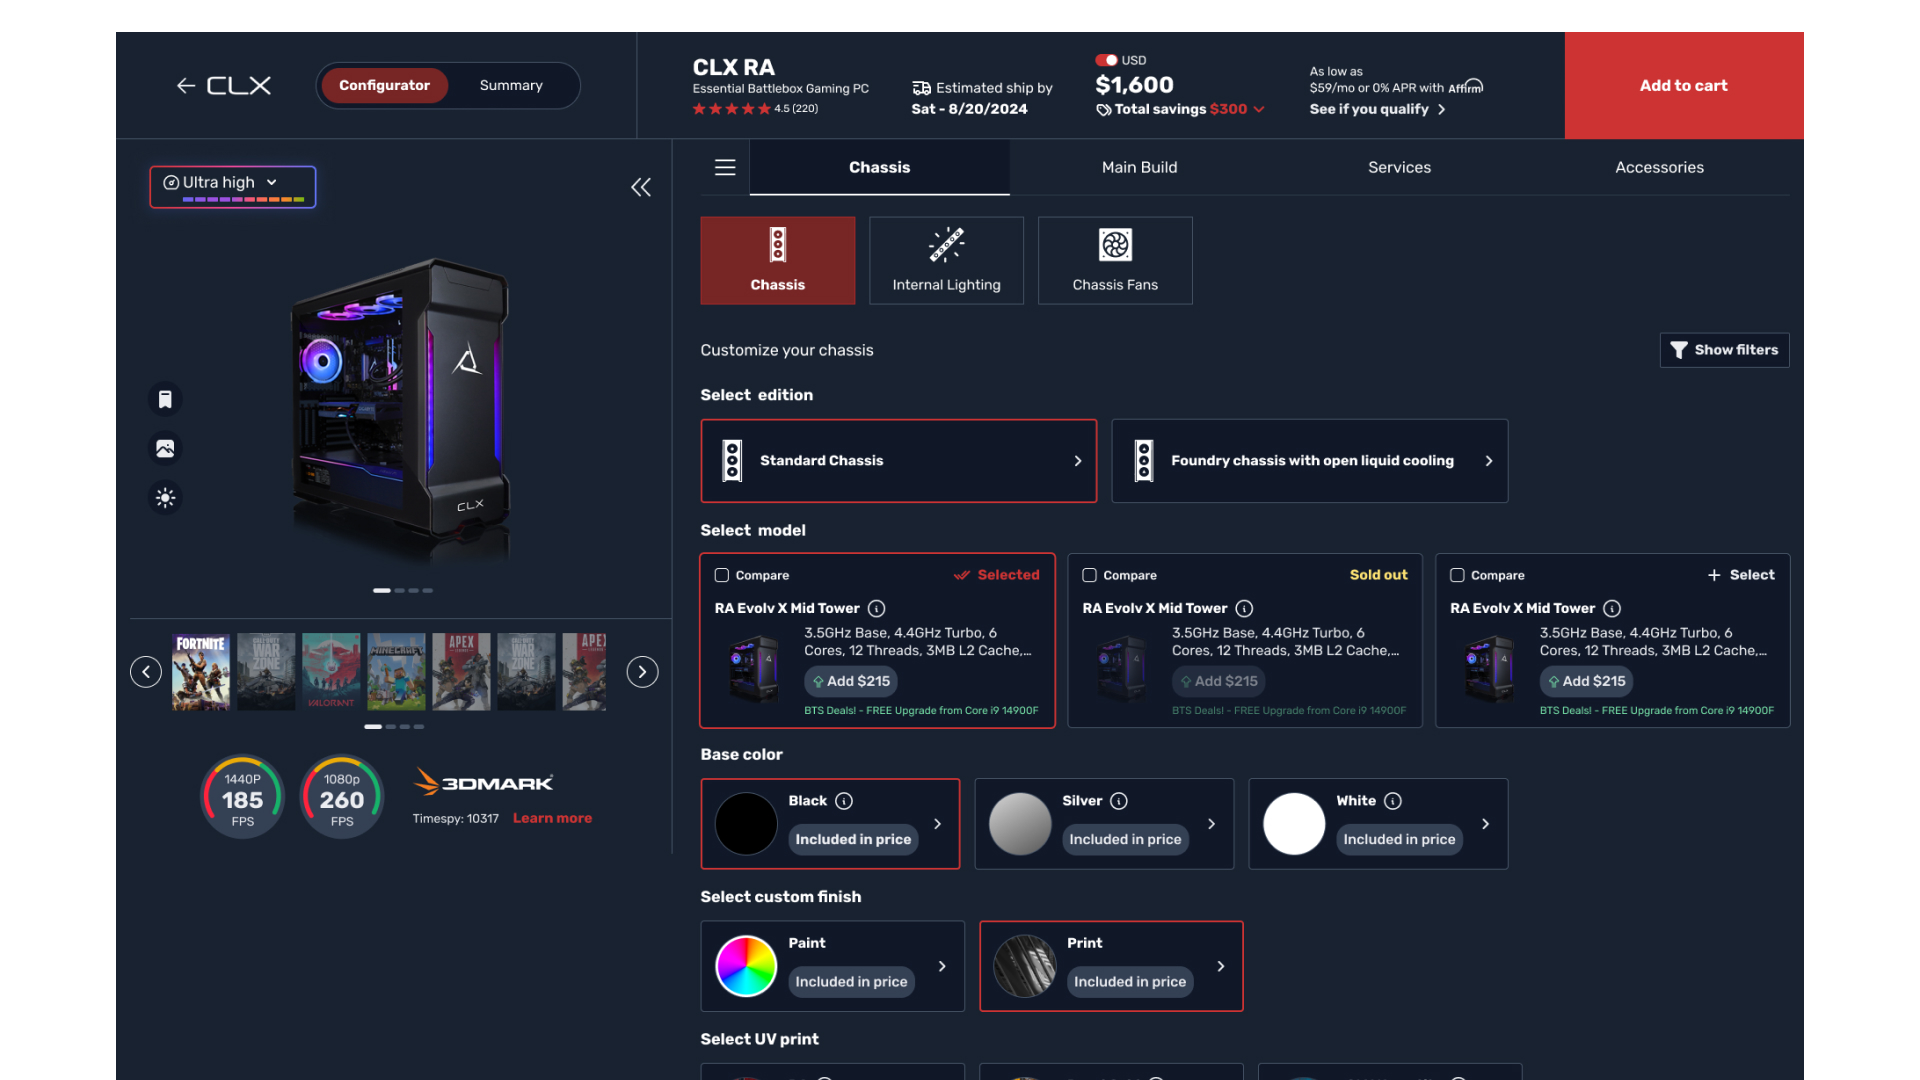Click the 3DMark logo
The width and height of the screenshot is (1920, 1080).
484,782
